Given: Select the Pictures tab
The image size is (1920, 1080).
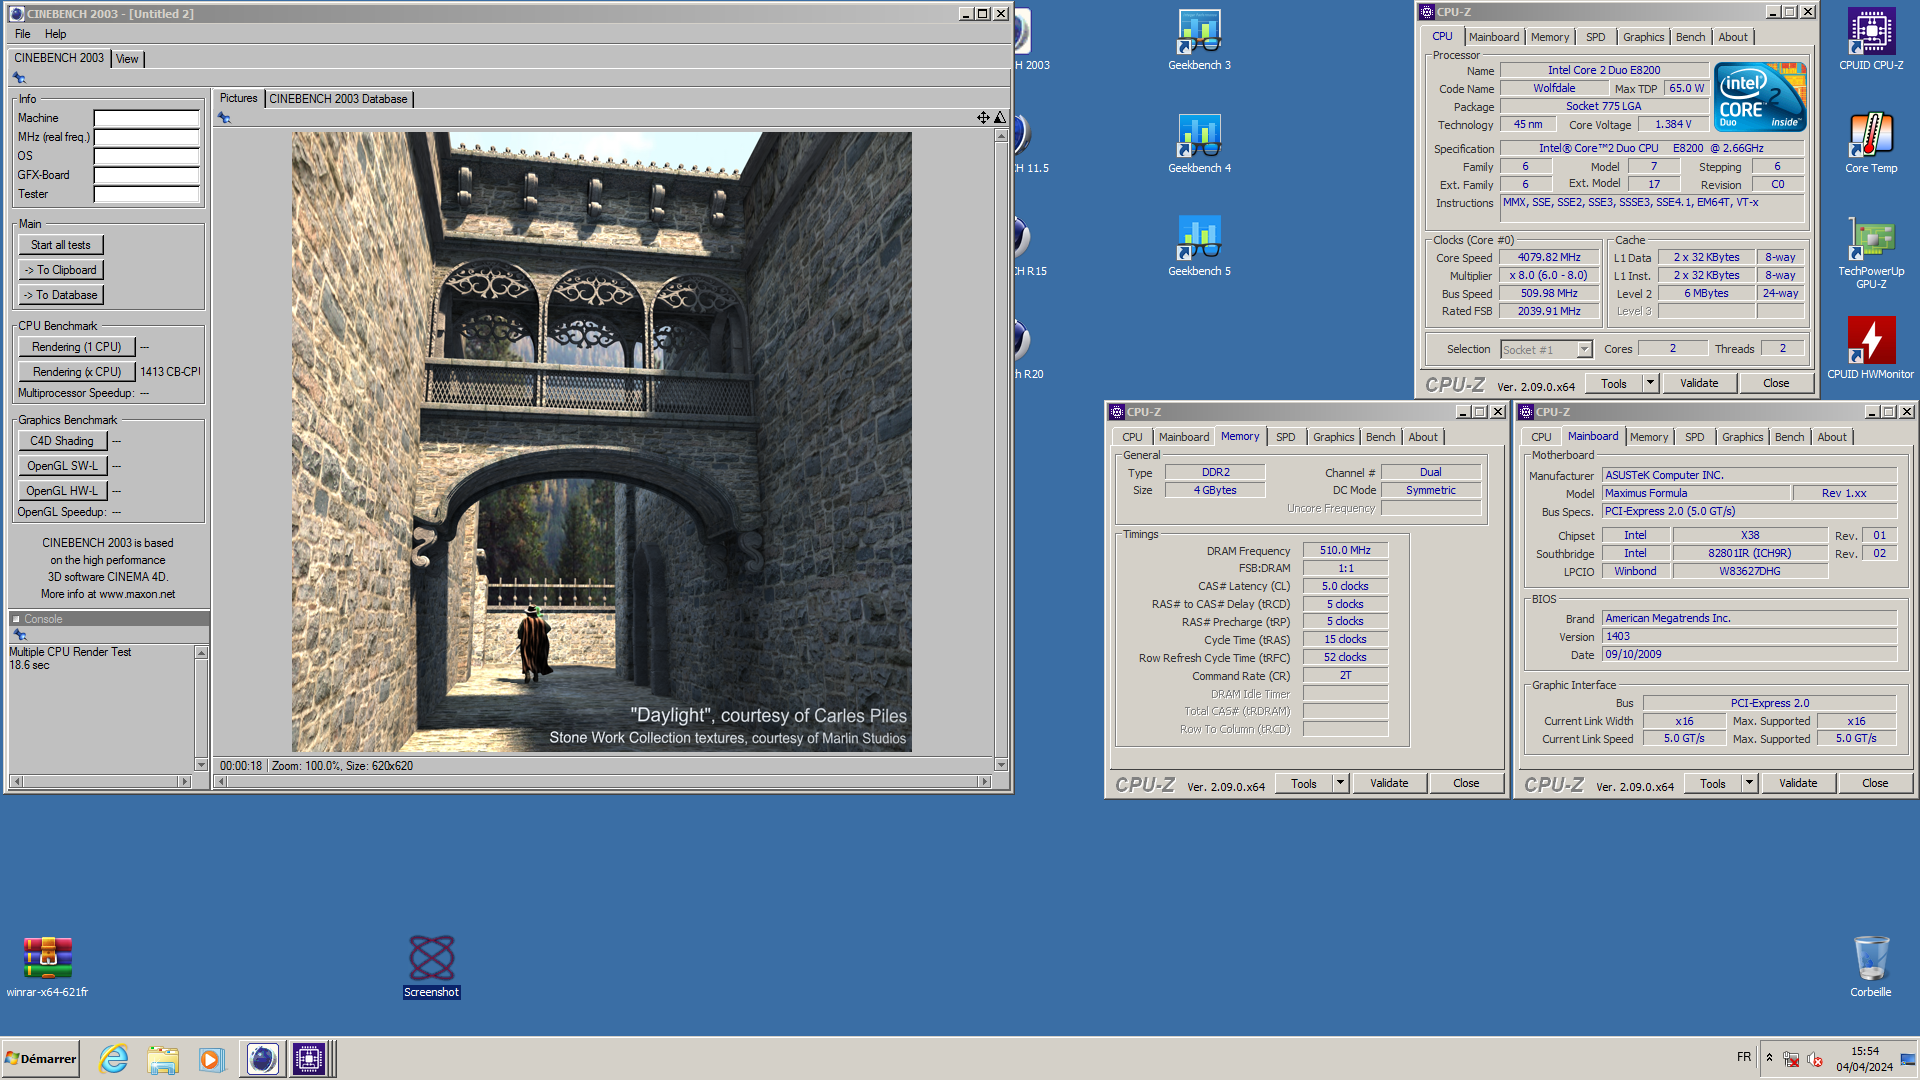Looking at the screenshot, I should point(238,98).
